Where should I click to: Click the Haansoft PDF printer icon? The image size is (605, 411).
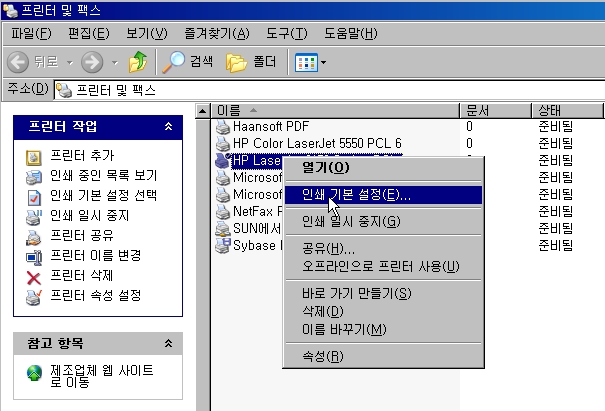[222, 127]
